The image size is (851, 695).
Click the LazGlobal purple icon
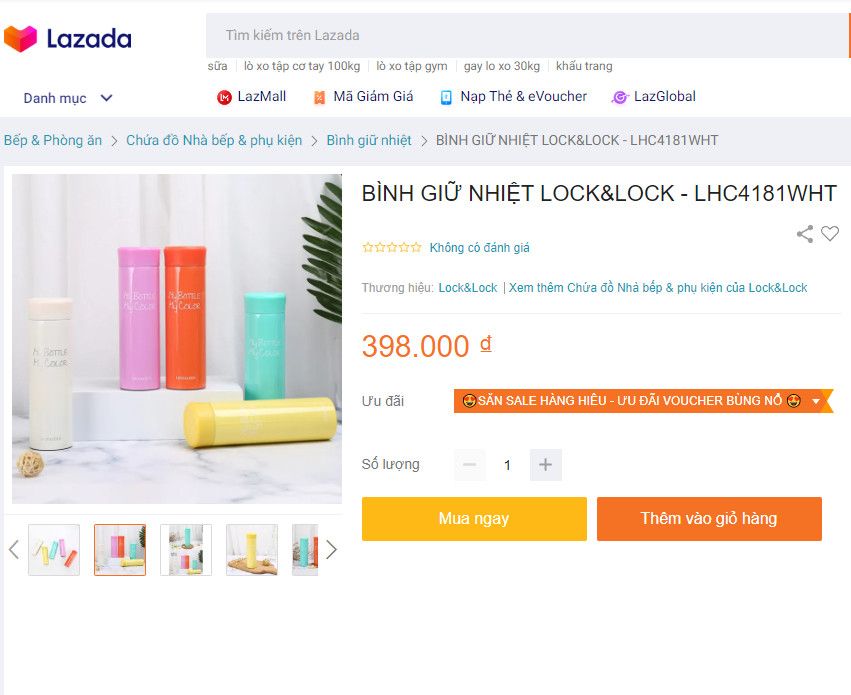pos(620,97)
